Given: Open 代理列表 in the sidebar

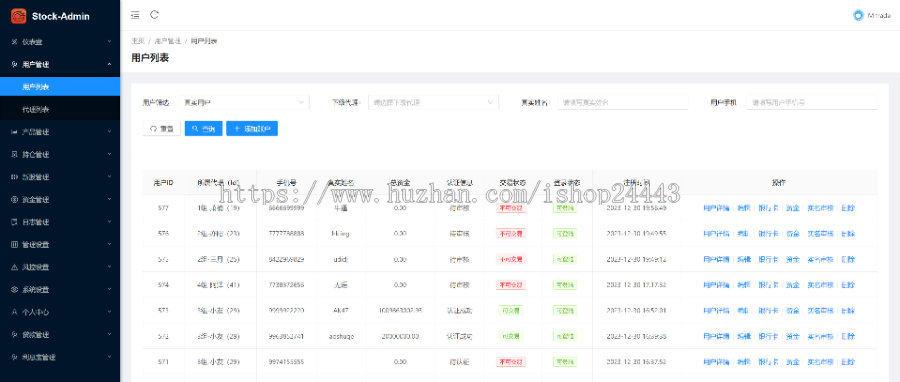Looking at the screenshot, I should (x=60, y=109).
